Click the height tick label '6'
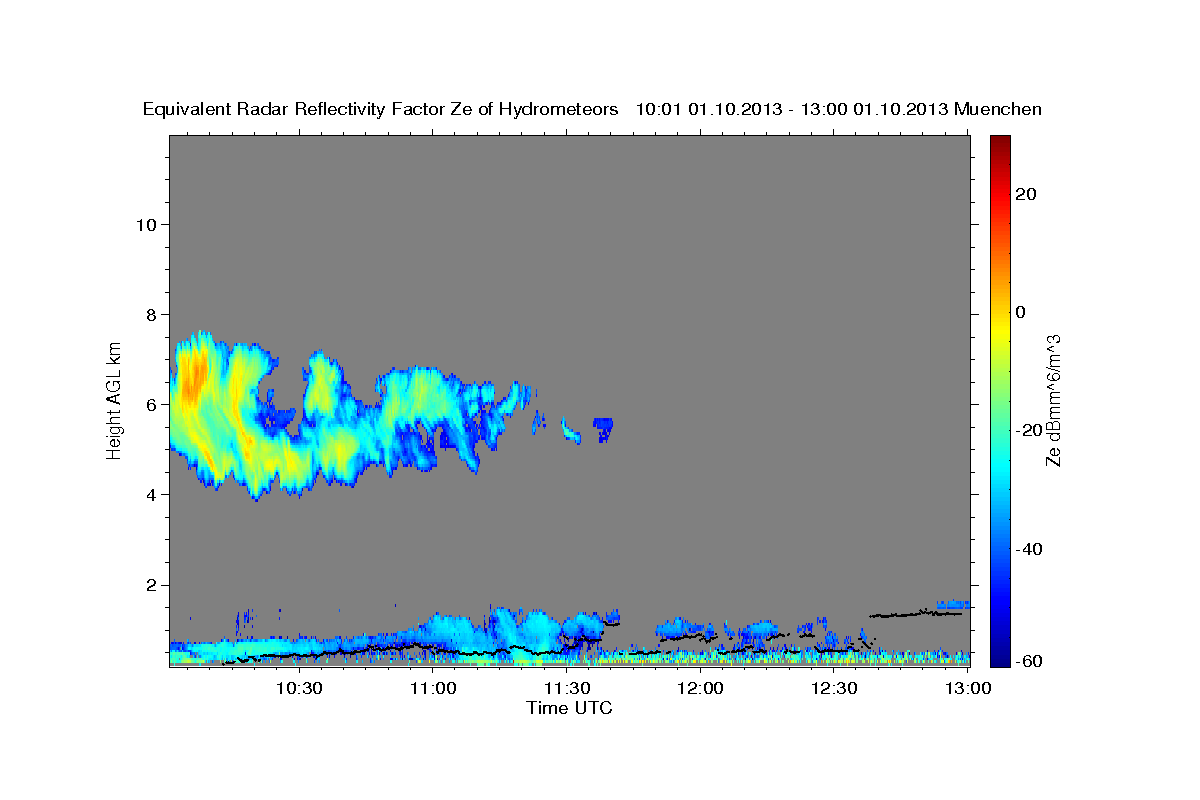This screenshot has height=800, width=1200. click(150, 405)
